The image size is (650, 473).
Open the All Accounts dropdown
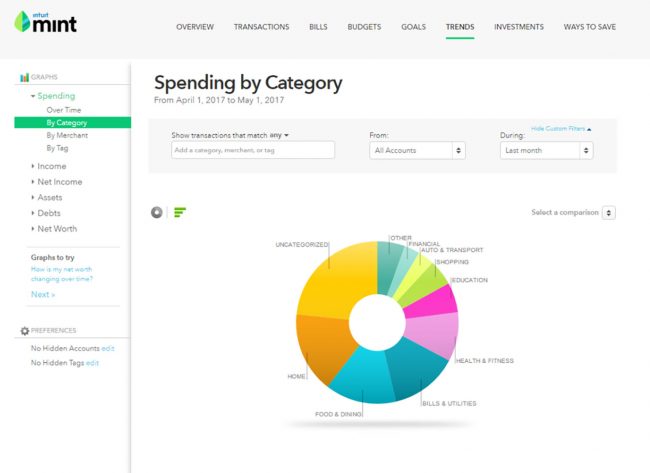tap(417, 150)
